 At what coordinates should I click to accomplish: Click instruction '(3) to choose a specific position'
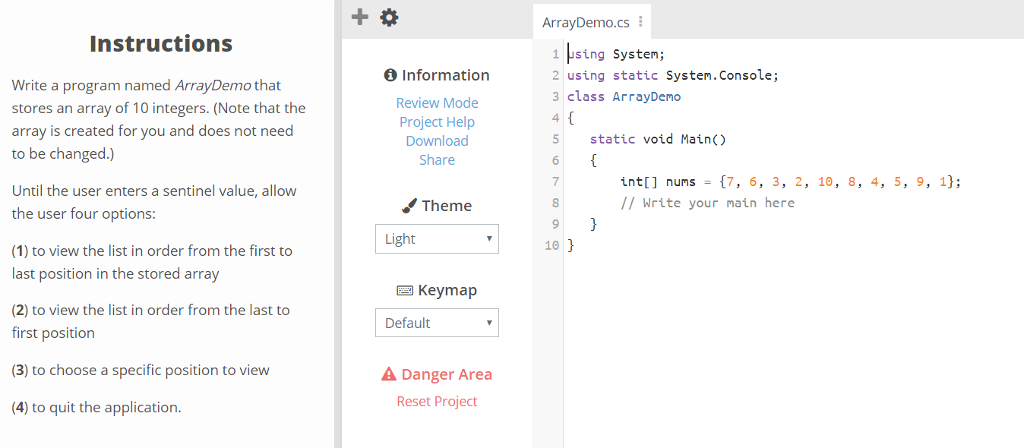(140, 370)
